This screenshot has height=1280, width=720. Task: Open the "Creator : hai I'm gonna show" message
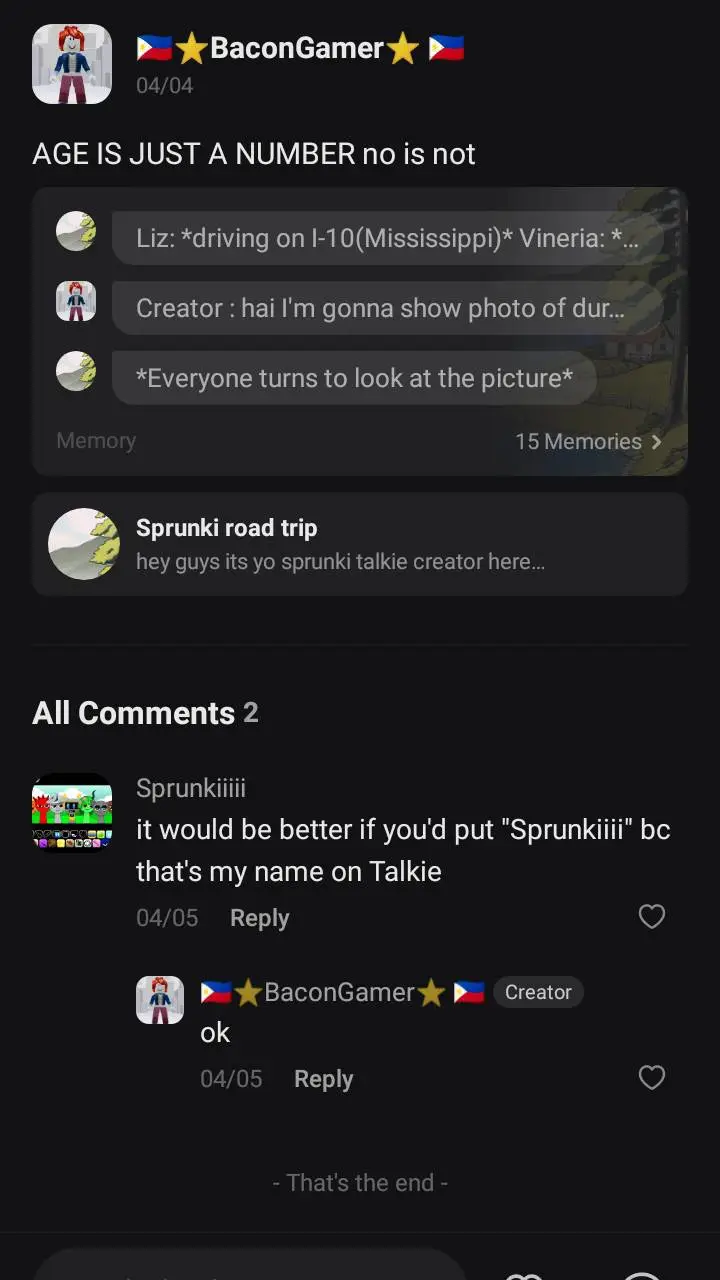tap(386, 308)
